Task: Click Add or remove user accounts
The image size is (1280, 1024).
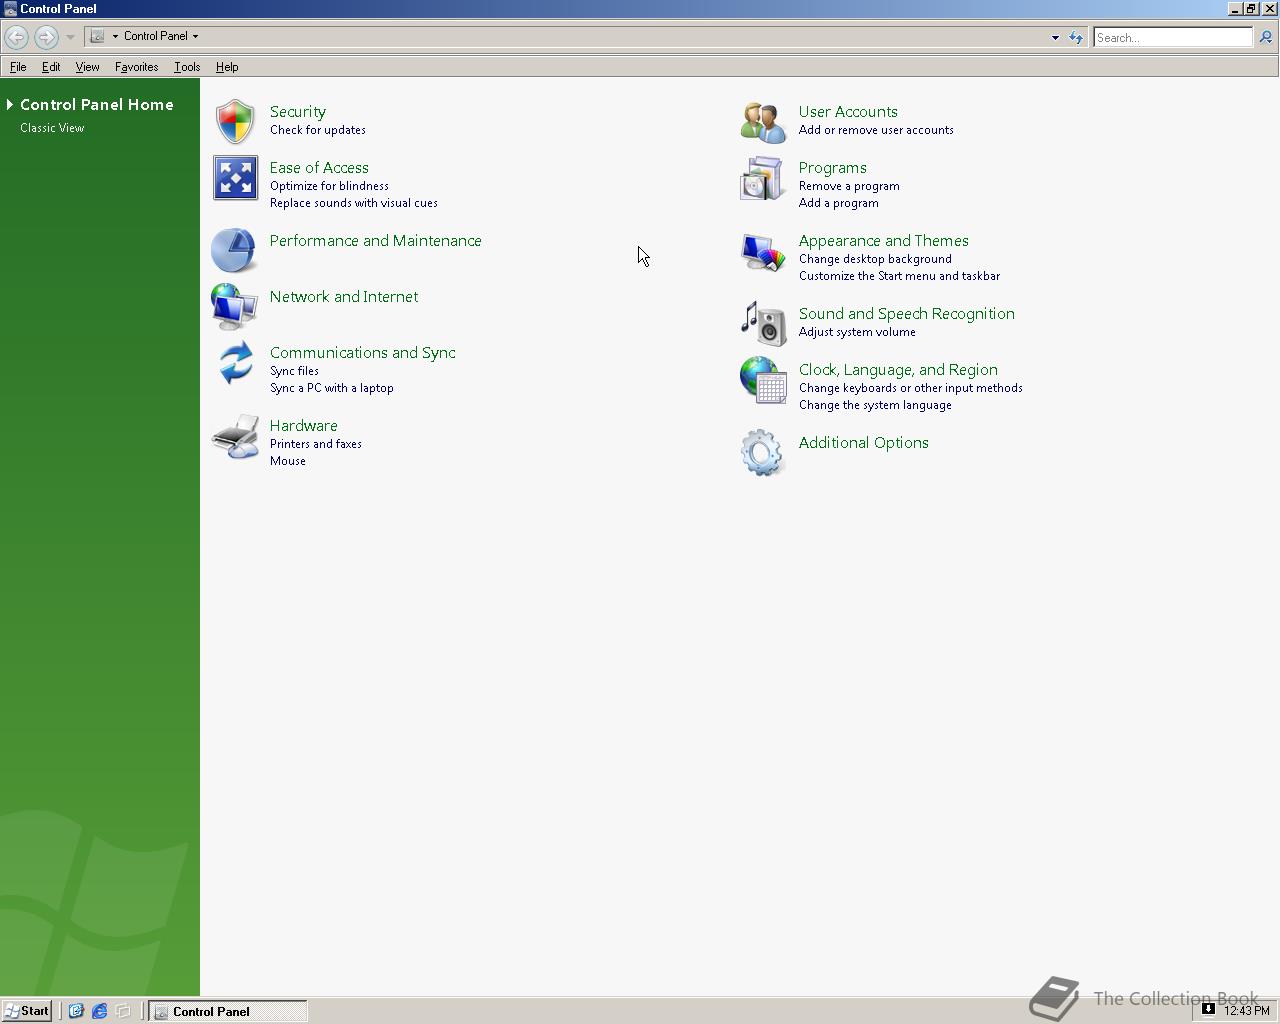Action: pyautogui.click(x=876, y=130)
